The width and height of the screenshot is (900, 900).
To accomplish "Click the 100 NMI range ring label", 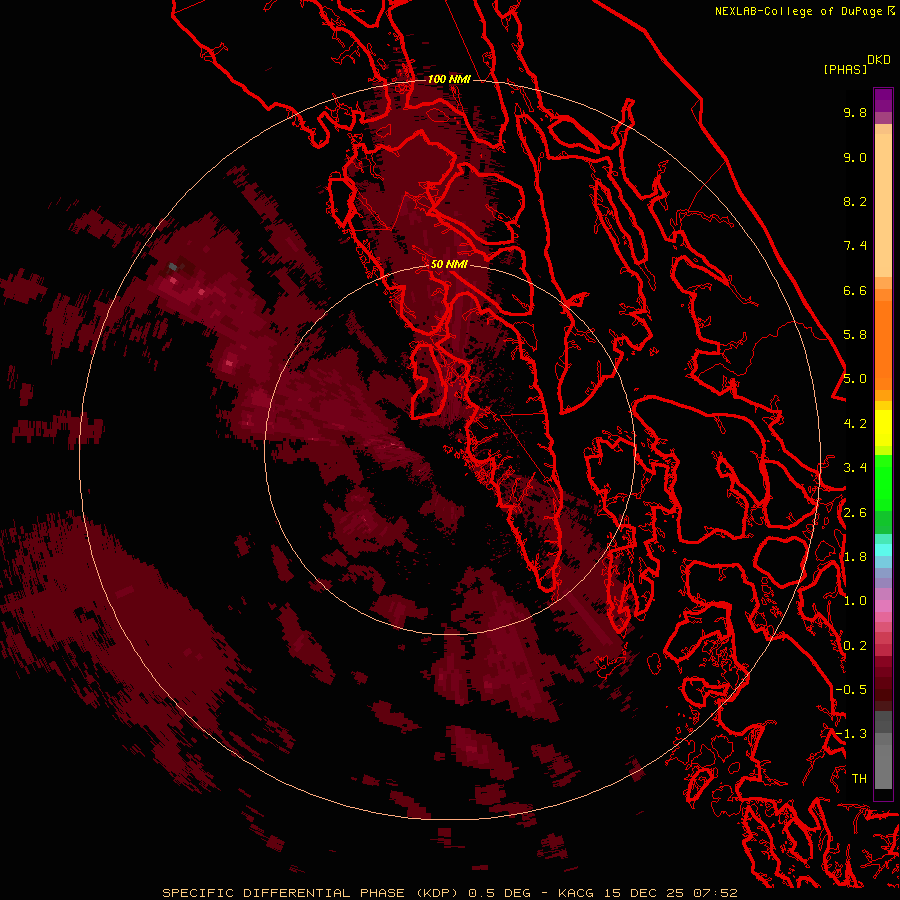I will pos(449,79).
